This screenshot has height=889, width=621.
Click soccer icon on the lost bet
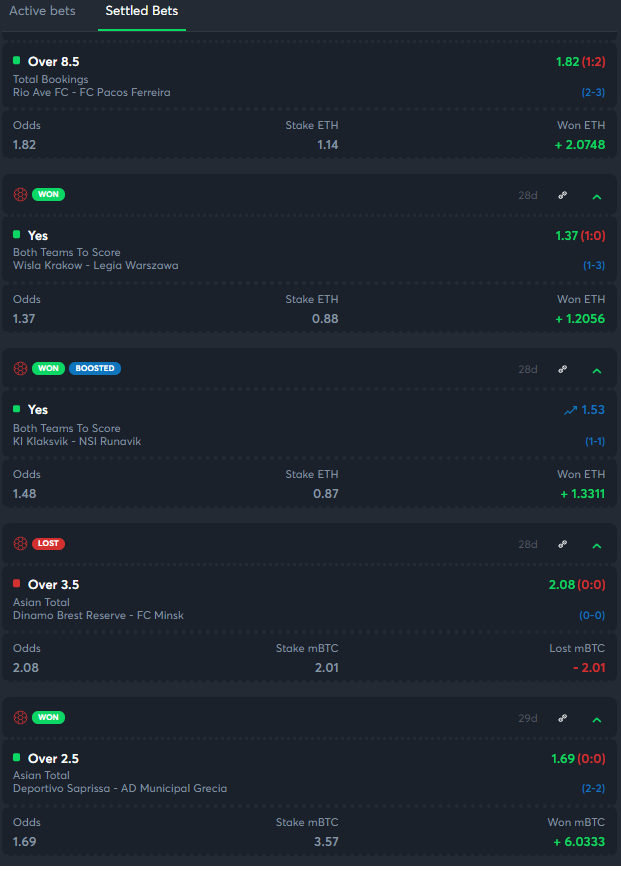click(x=20, y=544)
